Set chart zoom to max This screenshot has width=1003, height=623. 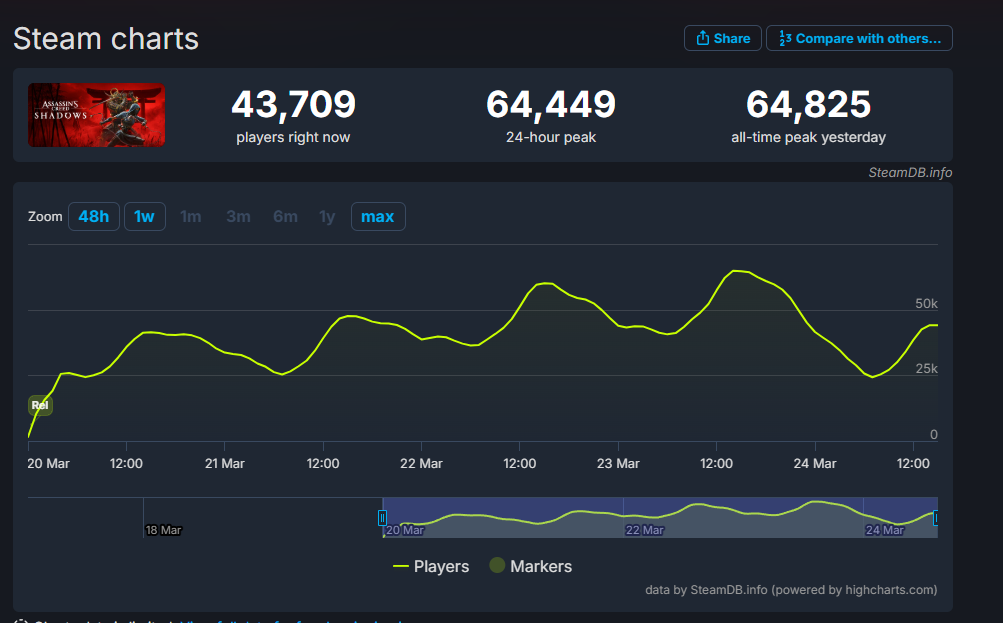(x=377, y=216)
